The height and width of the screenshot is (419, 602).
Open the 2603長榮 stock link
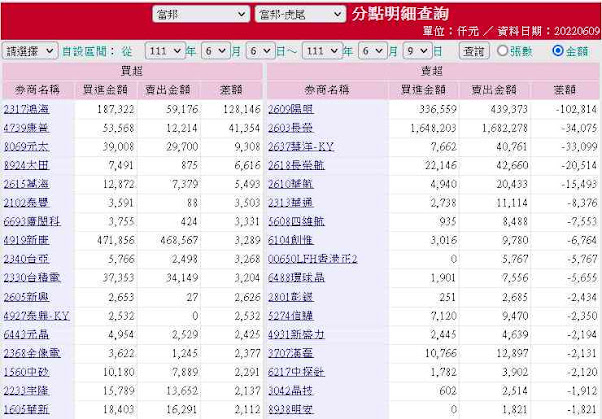pos(291,128)
